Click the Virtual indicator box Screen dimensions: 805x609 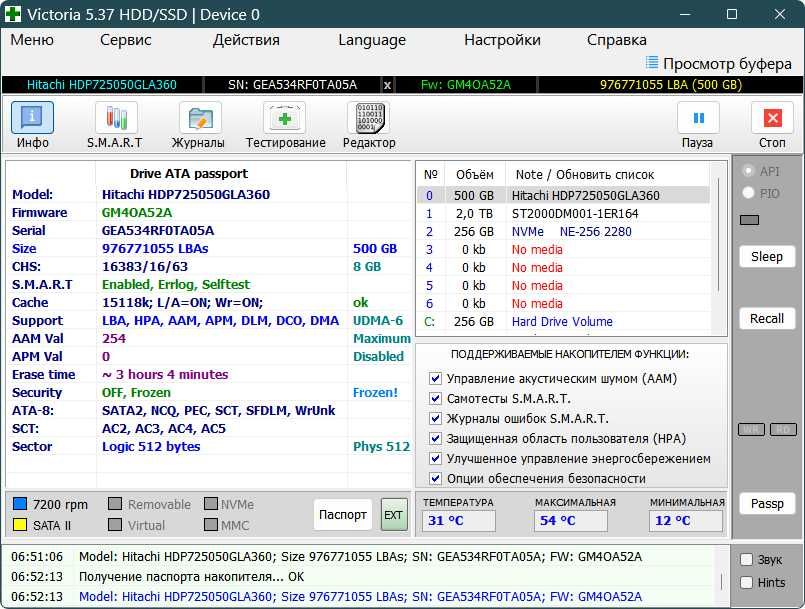pos(115,525)
